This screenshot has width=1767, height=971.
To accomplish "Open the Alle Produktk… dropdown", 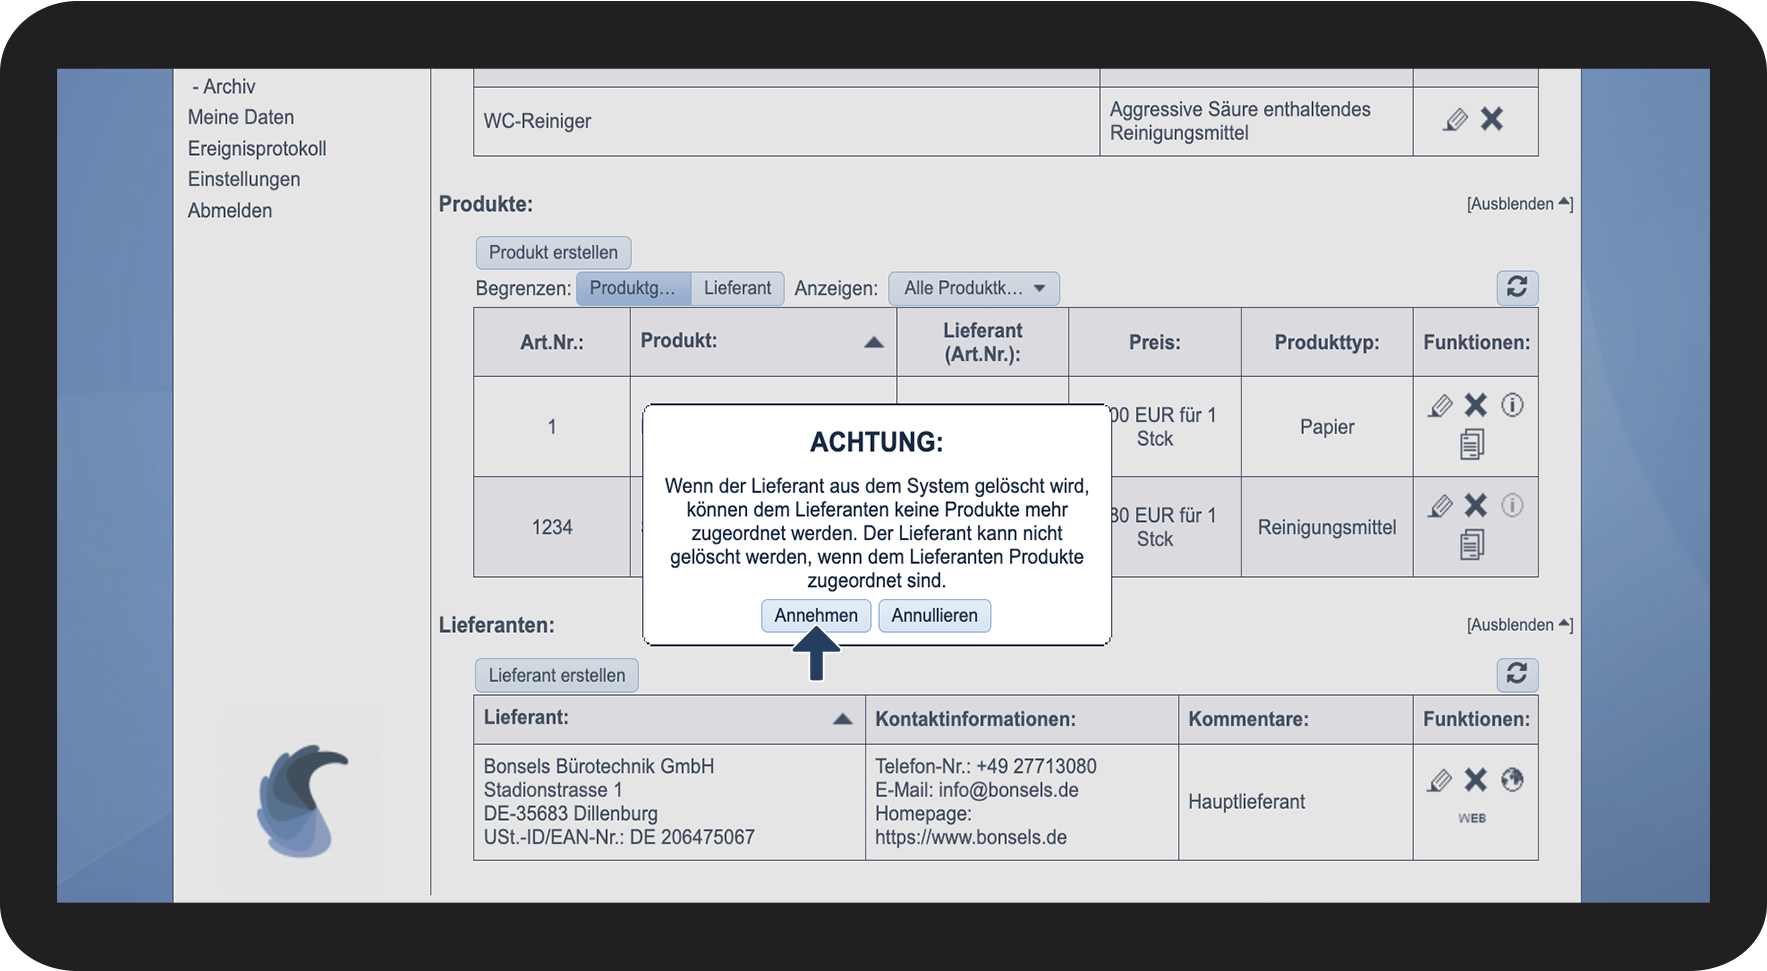I will pyautogui.click(x=973, y=288).
